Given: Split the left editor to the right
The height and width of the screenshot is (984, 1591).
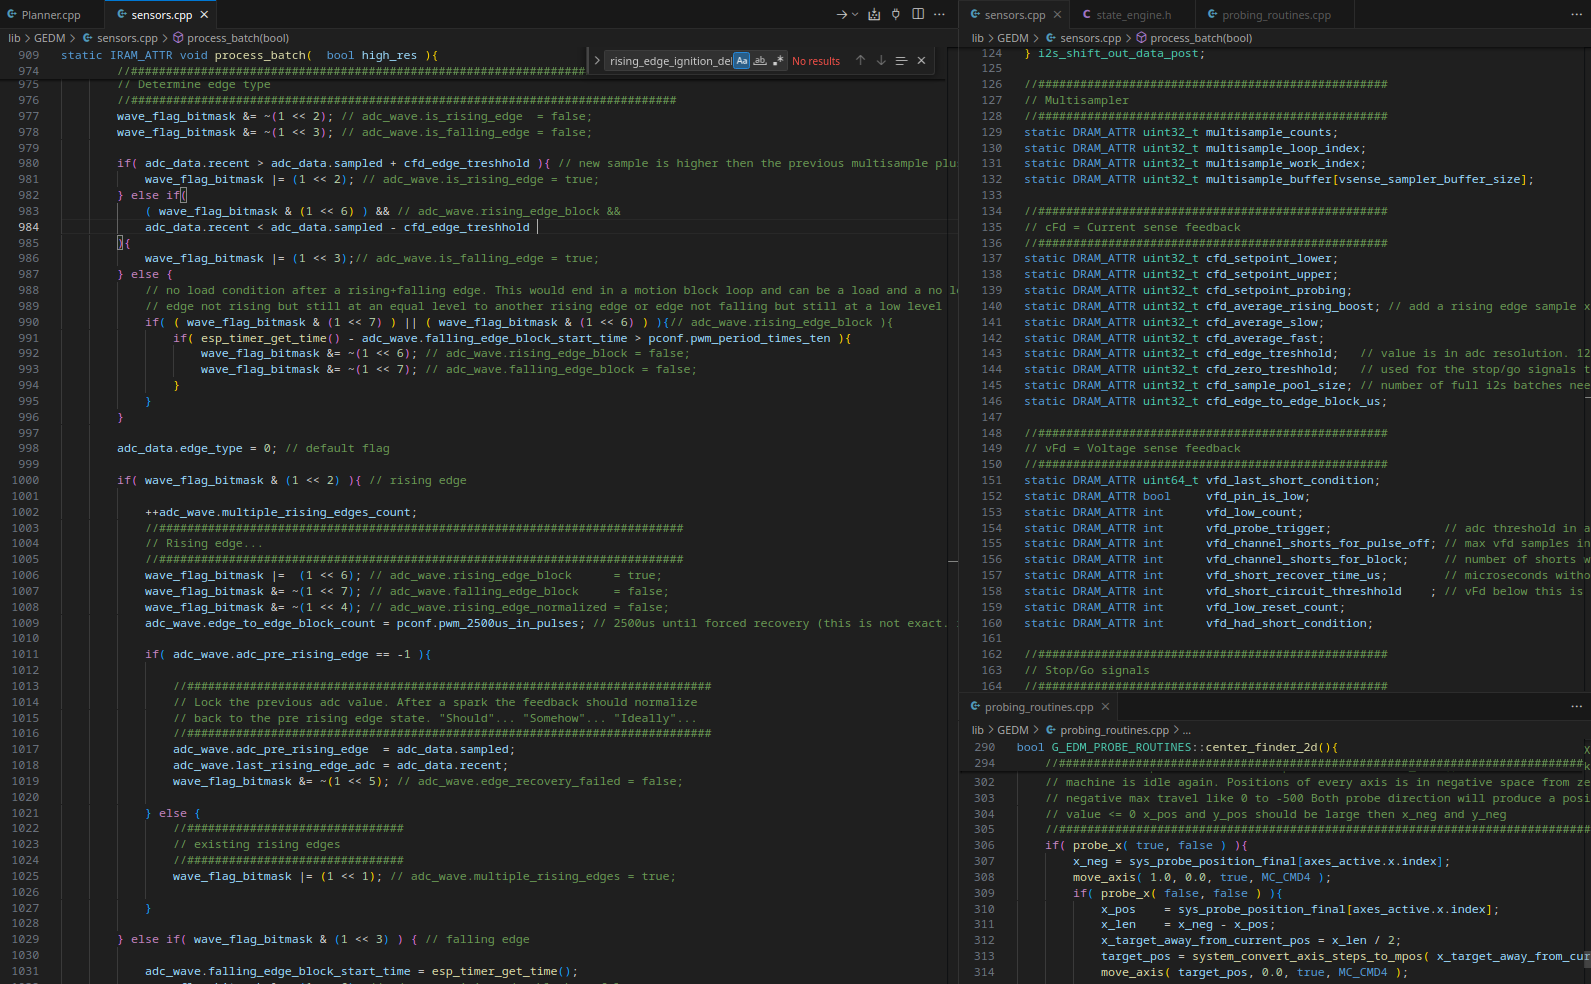Looking at the screenshot, I should [918, 14].
